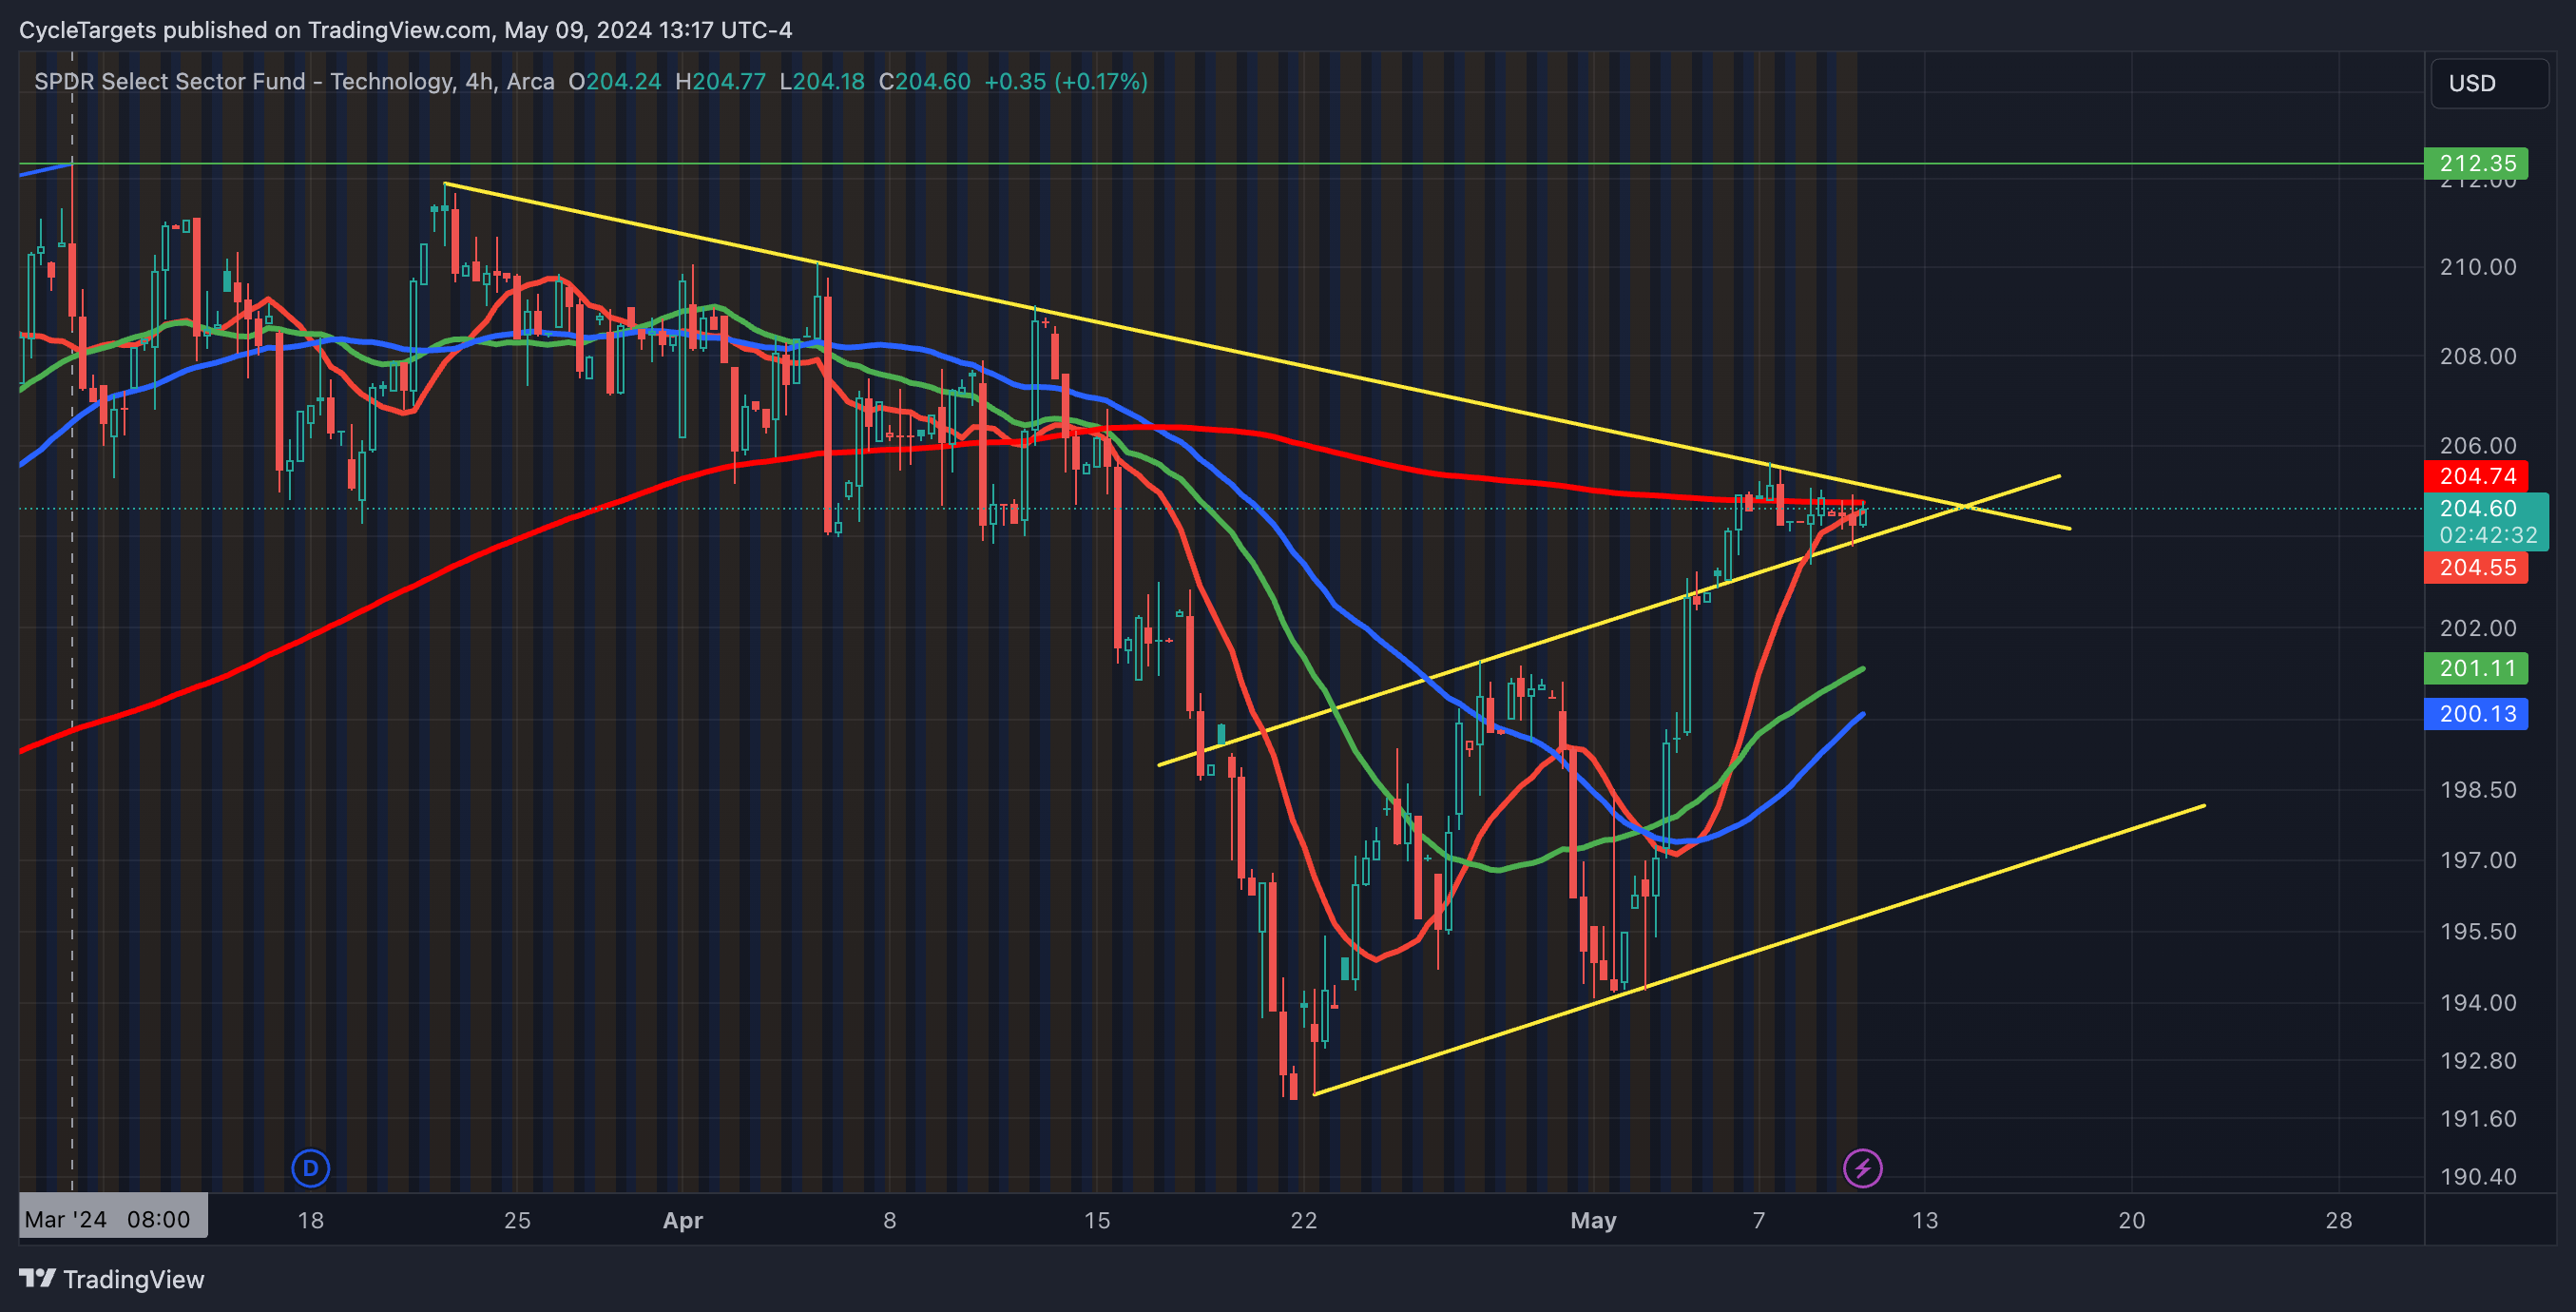The width and height of the screenshot is (2576, 1312).
Task: Click the 197.00 price axis value
Action: pyautogui.click(x=2478, y=860)
